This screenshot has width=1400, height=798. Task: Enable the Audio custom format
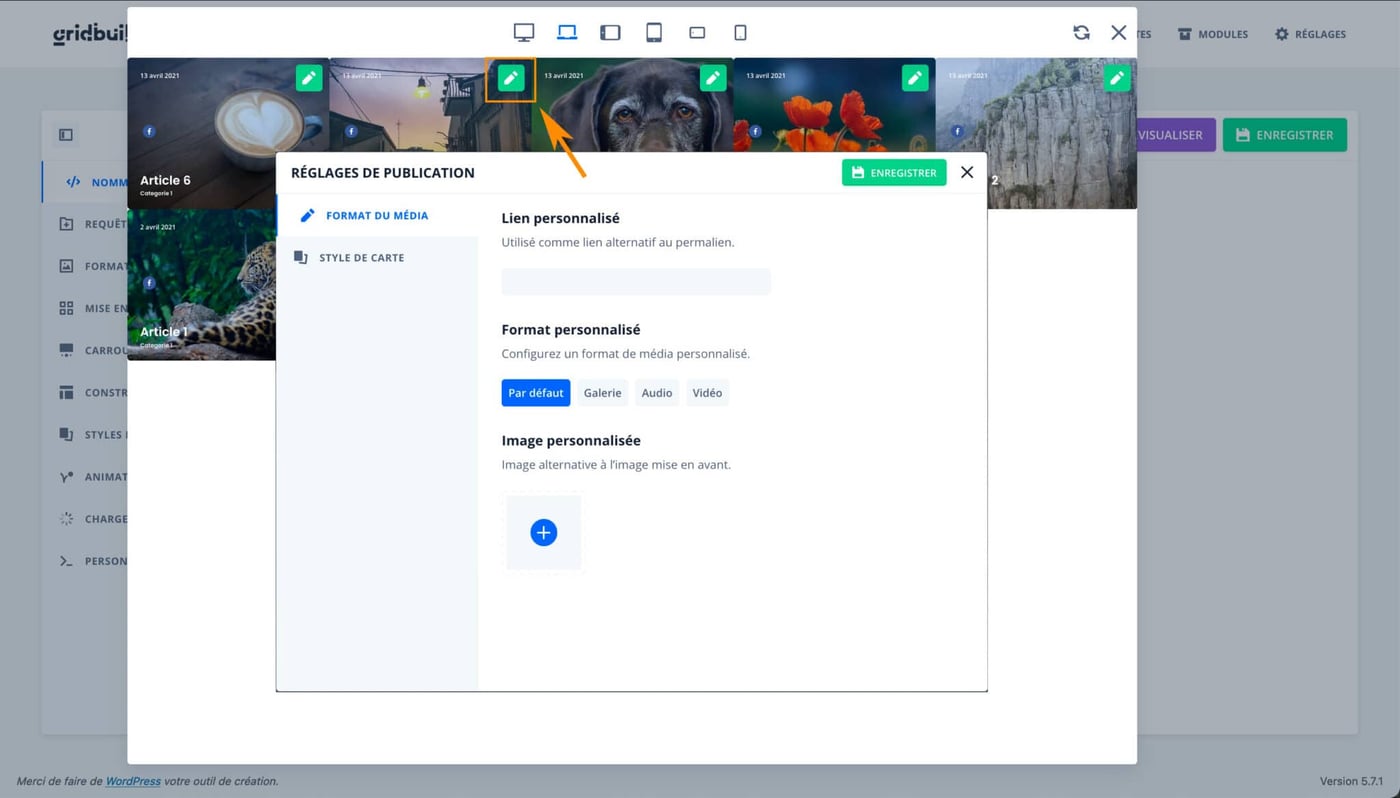tap(656, 392)
